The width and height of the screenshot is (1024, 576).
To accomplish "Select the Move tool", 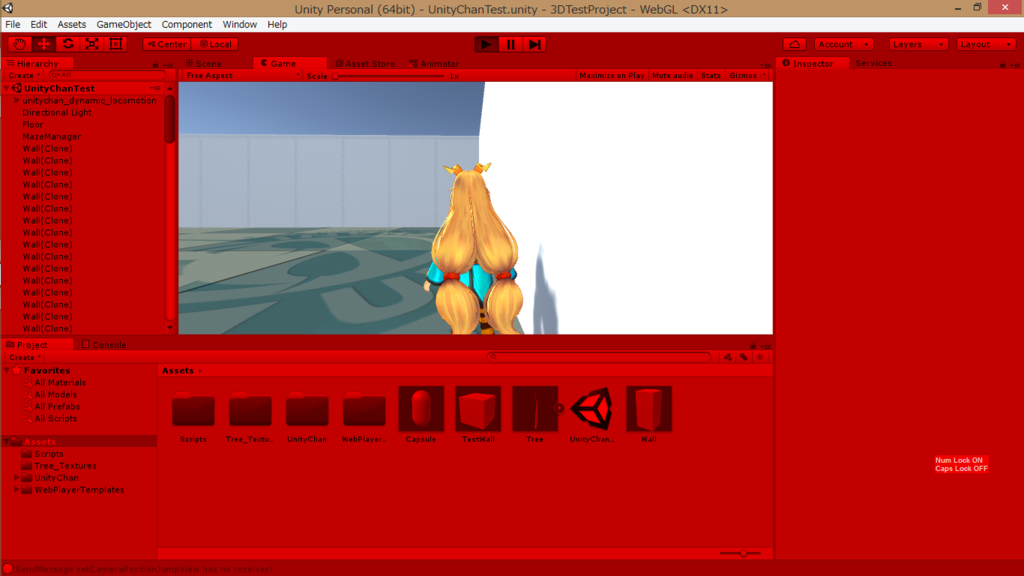I will (44, 44).
